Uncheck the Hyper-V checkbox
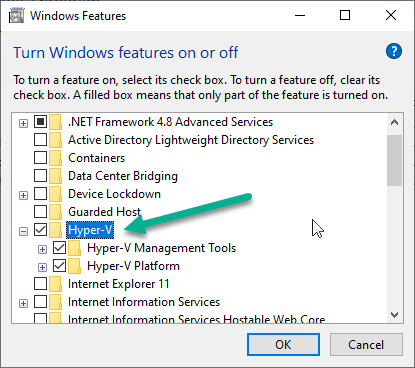 (x=40, y=230)
